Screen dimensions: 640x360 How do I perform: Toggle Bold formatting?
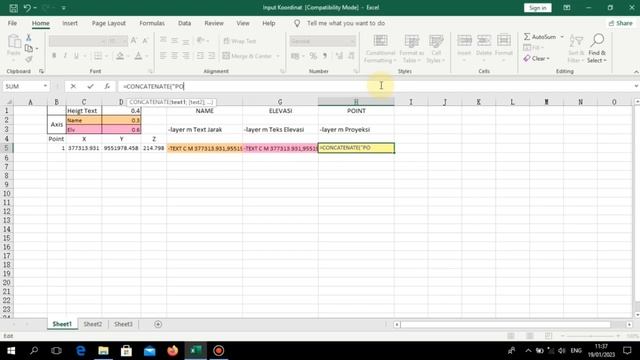(x=54, y=56)
